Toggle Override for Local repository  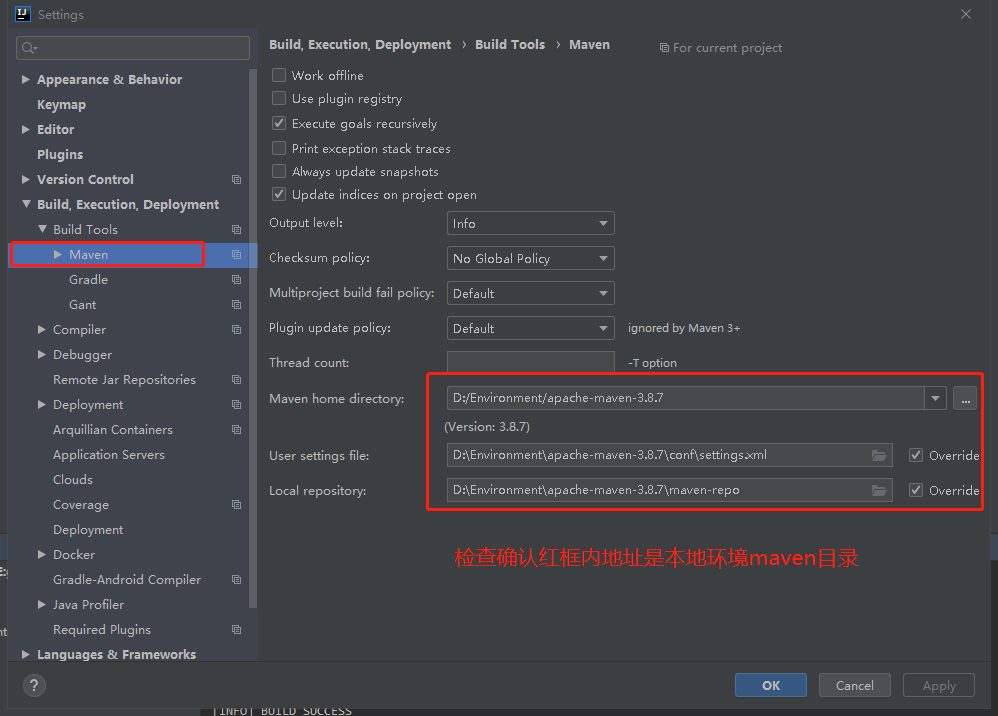tap(916, 490)
